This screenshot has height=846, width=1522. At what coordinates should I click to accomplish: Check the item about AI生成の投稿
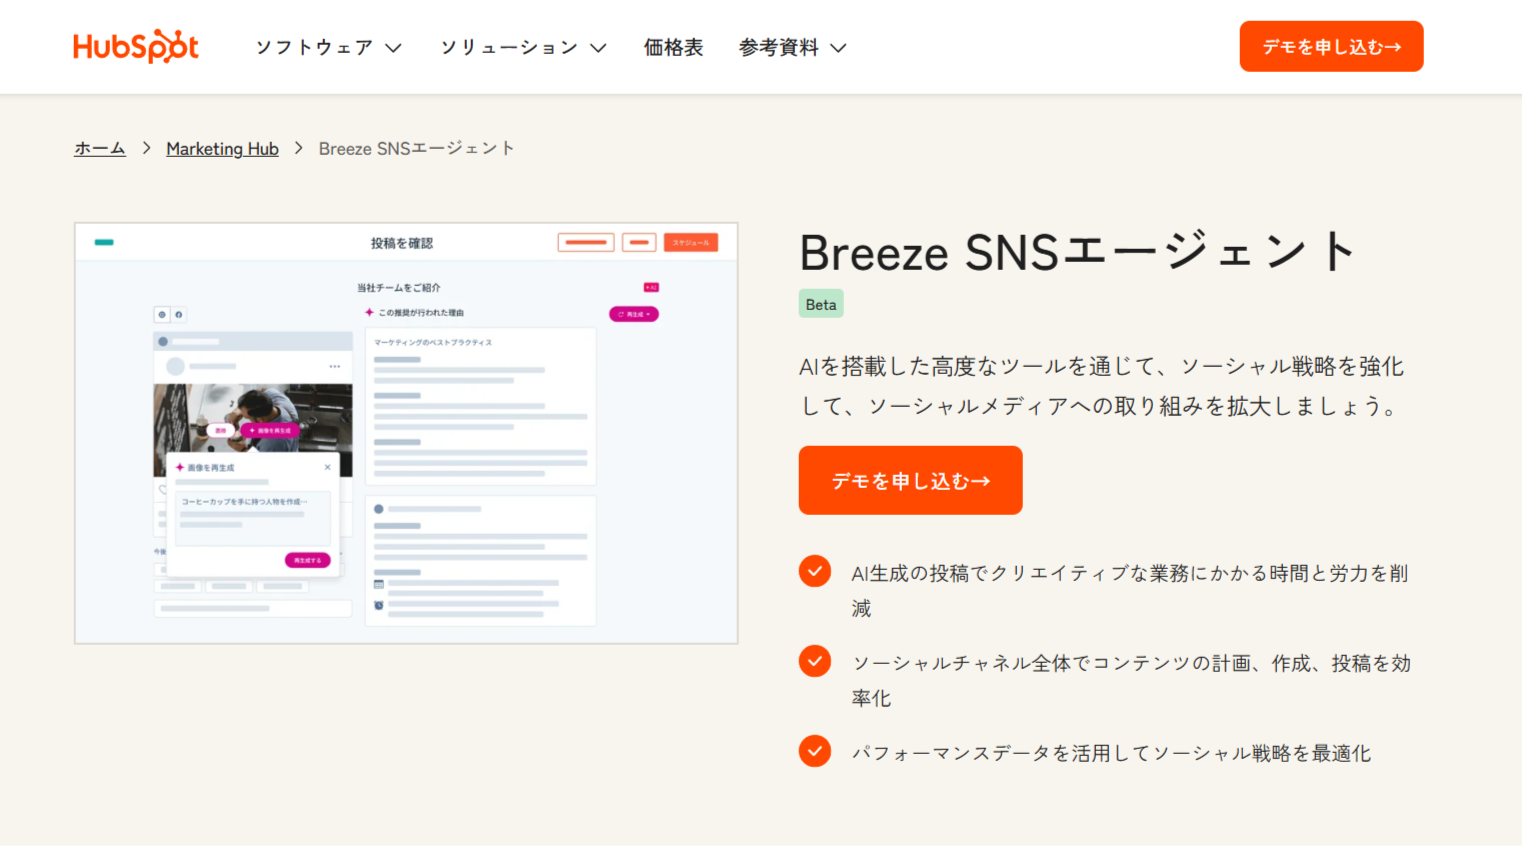click(x=814, y=572)
